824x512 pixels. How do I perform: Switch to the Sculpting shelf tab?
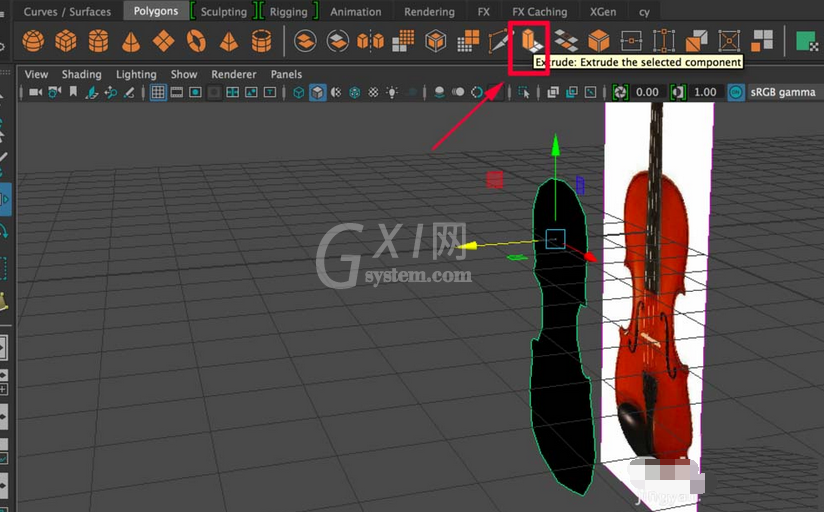pos(223,11)
